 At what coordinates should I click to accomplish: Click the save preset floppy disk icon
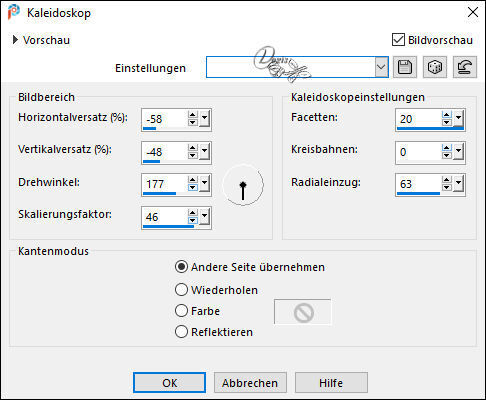[405, 67]
